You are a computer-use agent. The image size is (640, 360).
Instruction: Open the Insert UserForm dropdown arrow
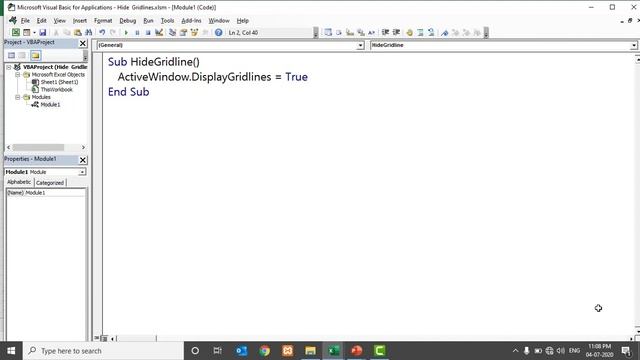click(34, 33)
